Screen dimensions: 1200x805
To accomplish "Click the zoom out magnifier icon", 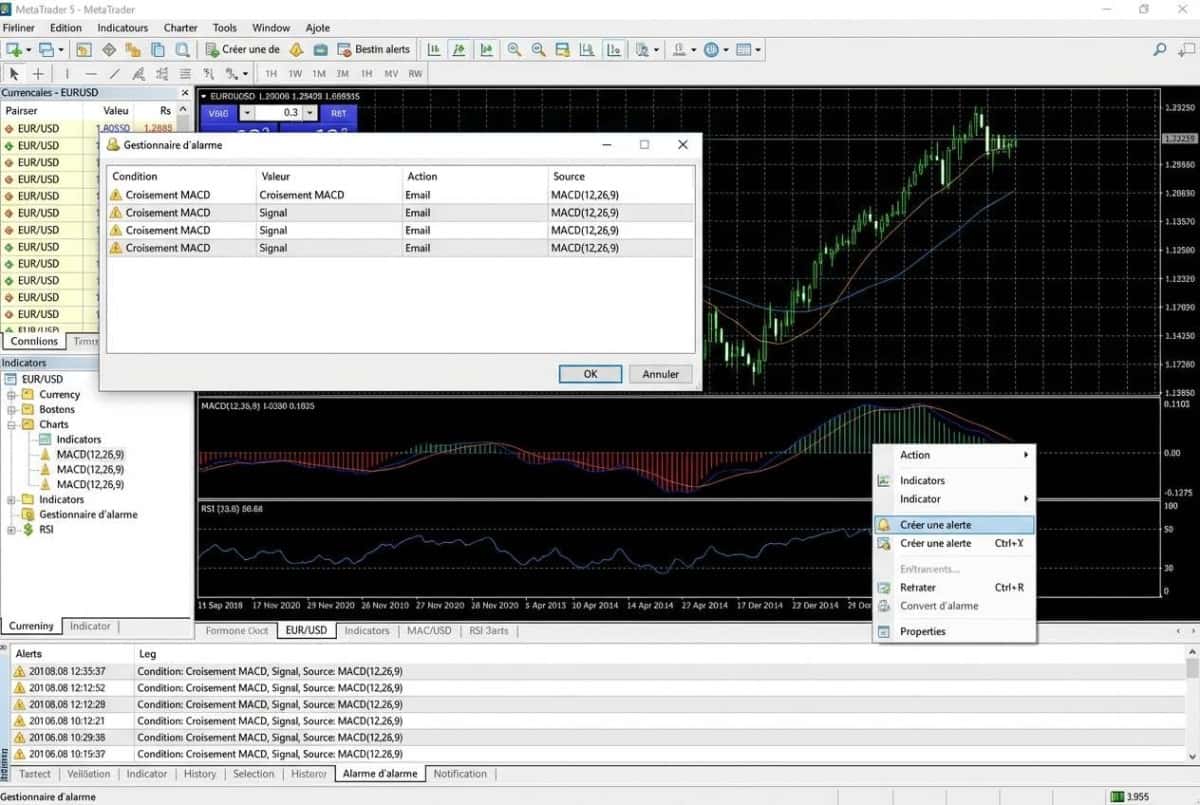I will (538, 49).
